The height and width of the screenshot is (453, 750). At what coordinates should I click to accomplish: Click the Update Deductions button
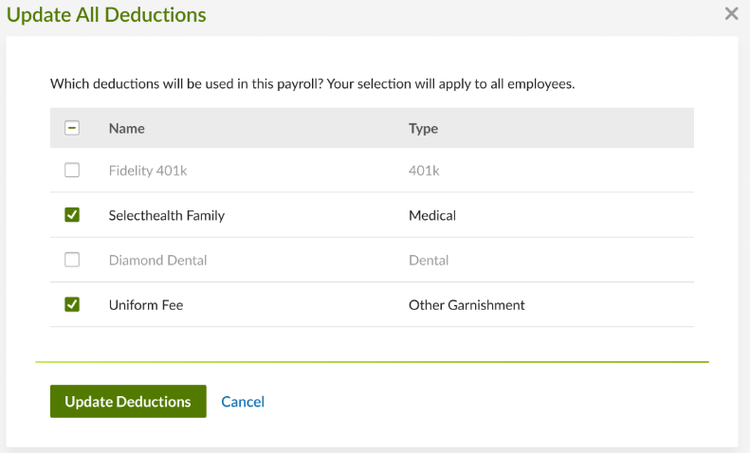coord(128,401)
